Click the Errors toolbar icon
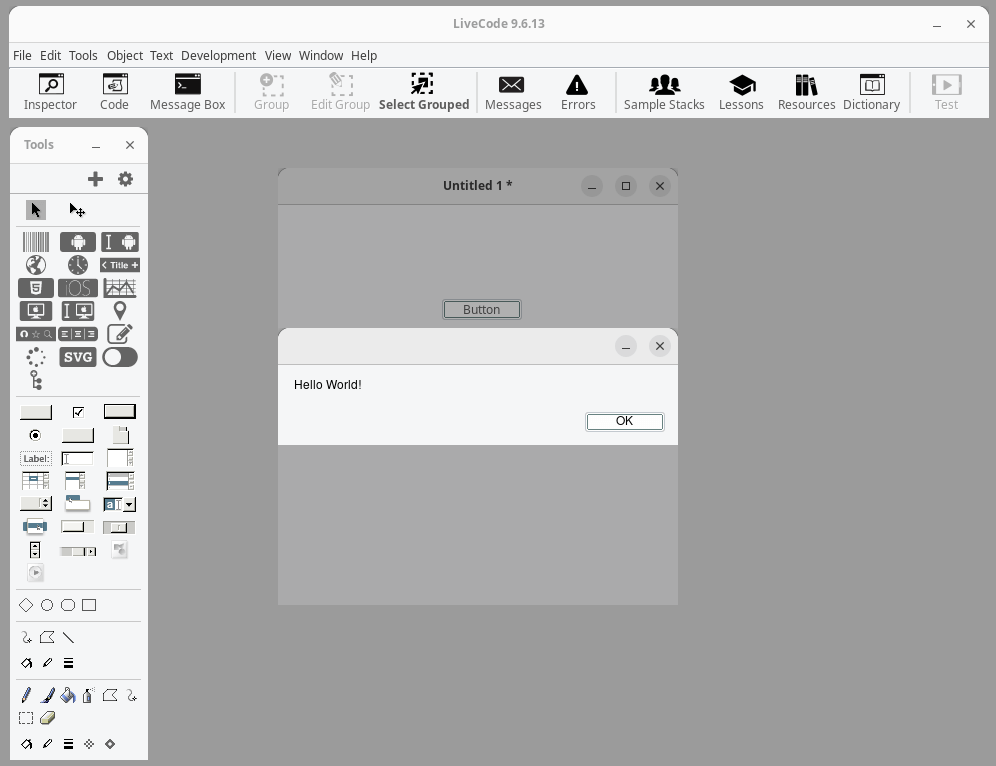Image resolution: width=996 pixels, height=766 pixels. click(577, 92)
